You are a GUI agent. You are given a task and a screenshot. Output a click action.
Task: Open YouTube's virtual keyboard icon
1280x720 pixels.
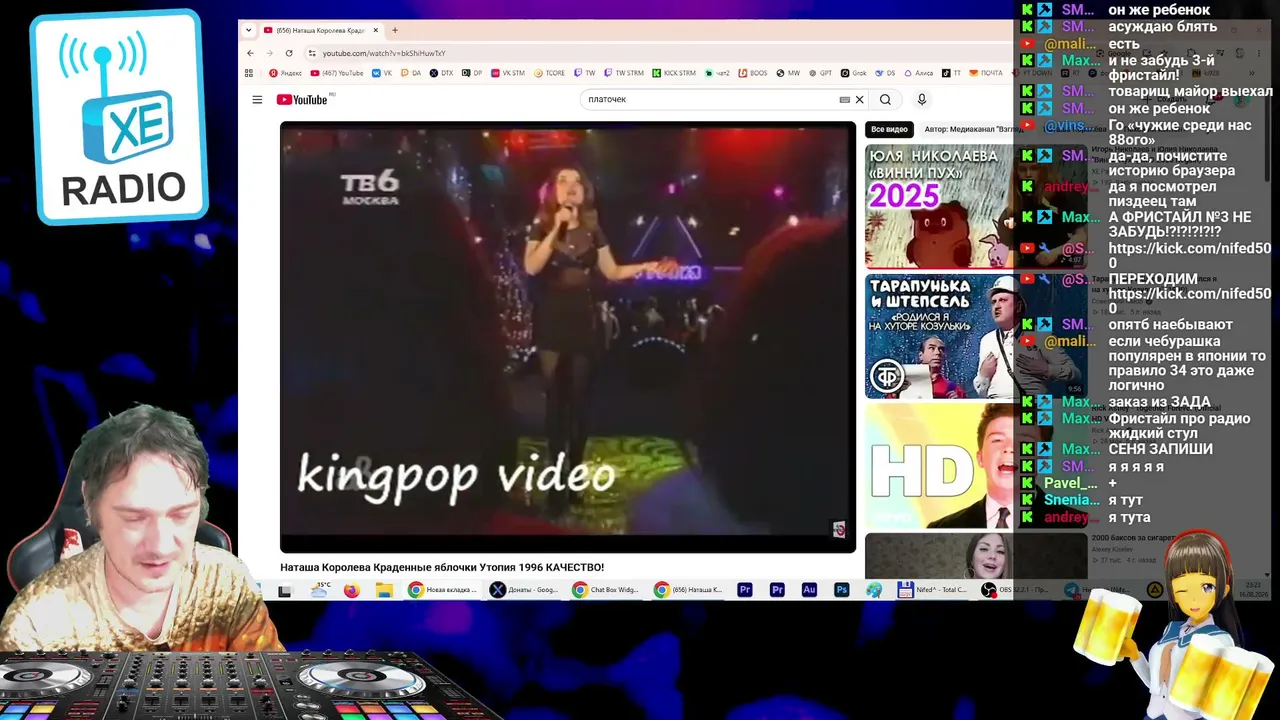tap(845, 99)
